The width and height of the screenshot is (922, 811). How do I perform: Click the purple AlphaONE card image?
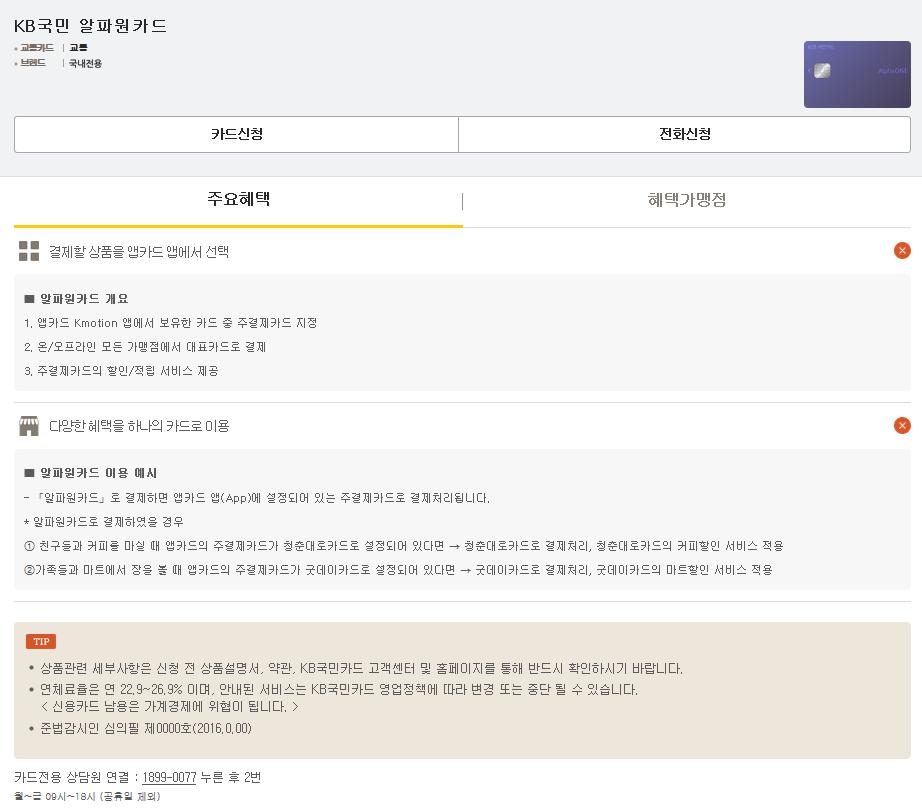(x=857, y=74)
